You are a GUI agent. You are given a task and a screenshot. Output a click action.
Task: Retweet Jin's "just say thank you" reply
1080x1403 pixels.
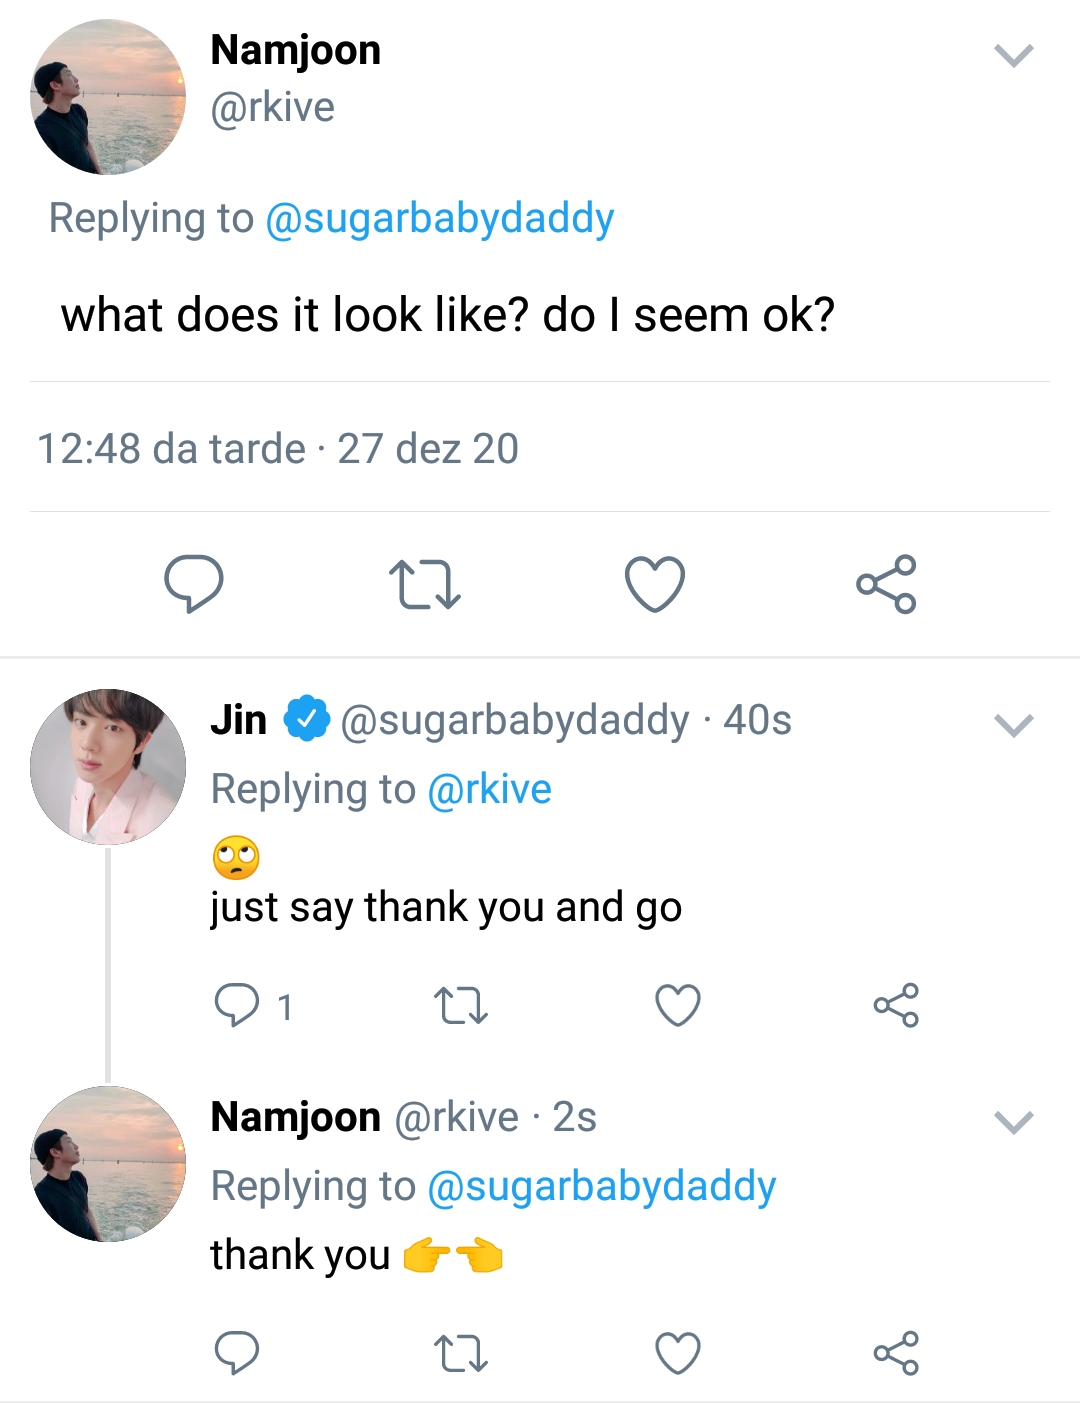click(x=460, y=1006)
